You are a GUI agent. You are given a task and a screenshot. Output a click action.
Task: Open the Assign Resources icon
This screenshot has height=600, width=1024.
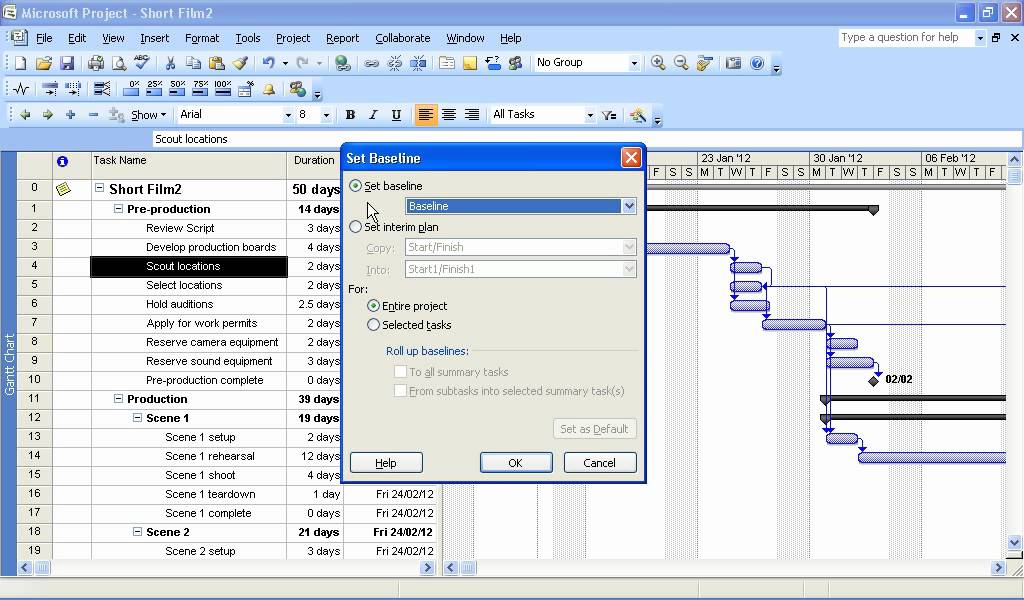516,63
